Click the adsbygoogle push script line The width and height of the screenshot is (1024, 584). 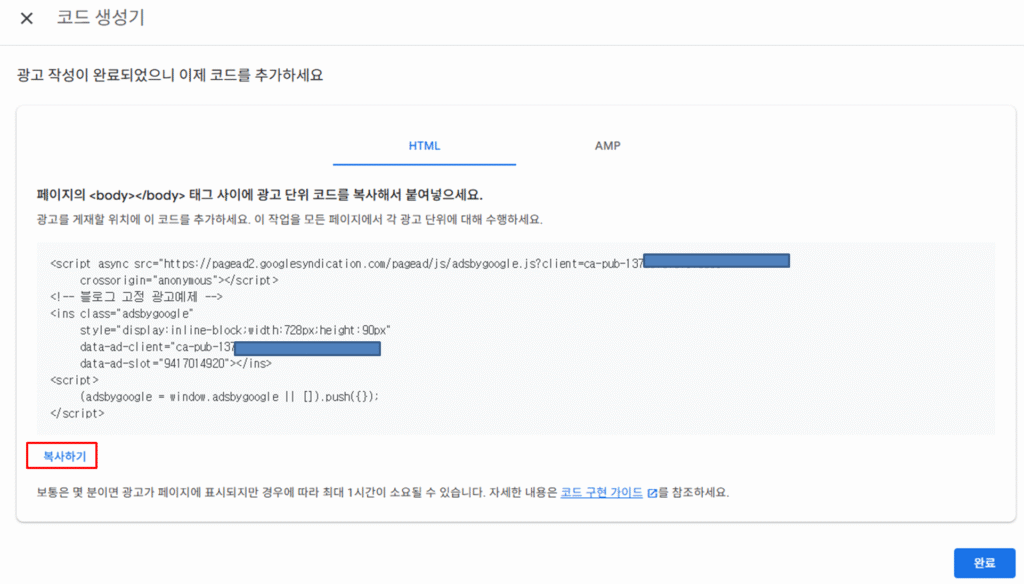tap(229, 397)
